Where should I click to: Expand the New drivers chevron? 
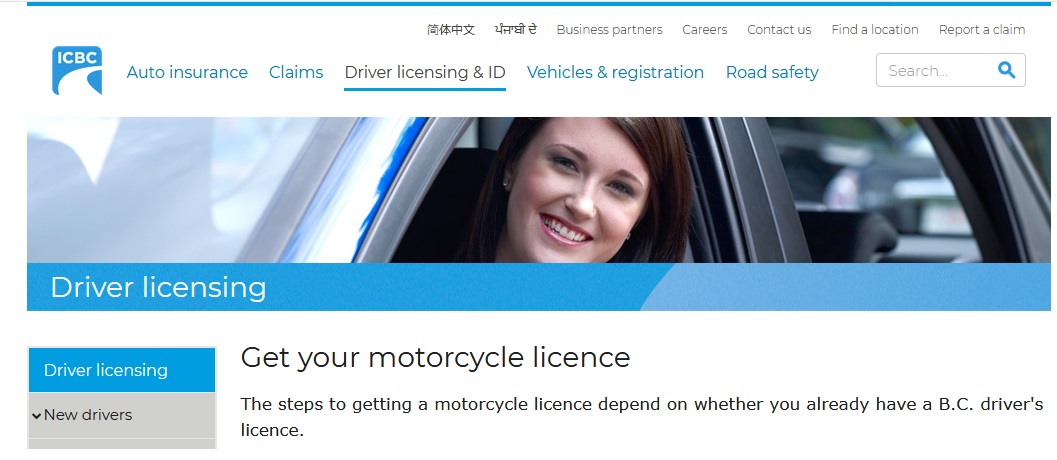click(x=36, y=415)
